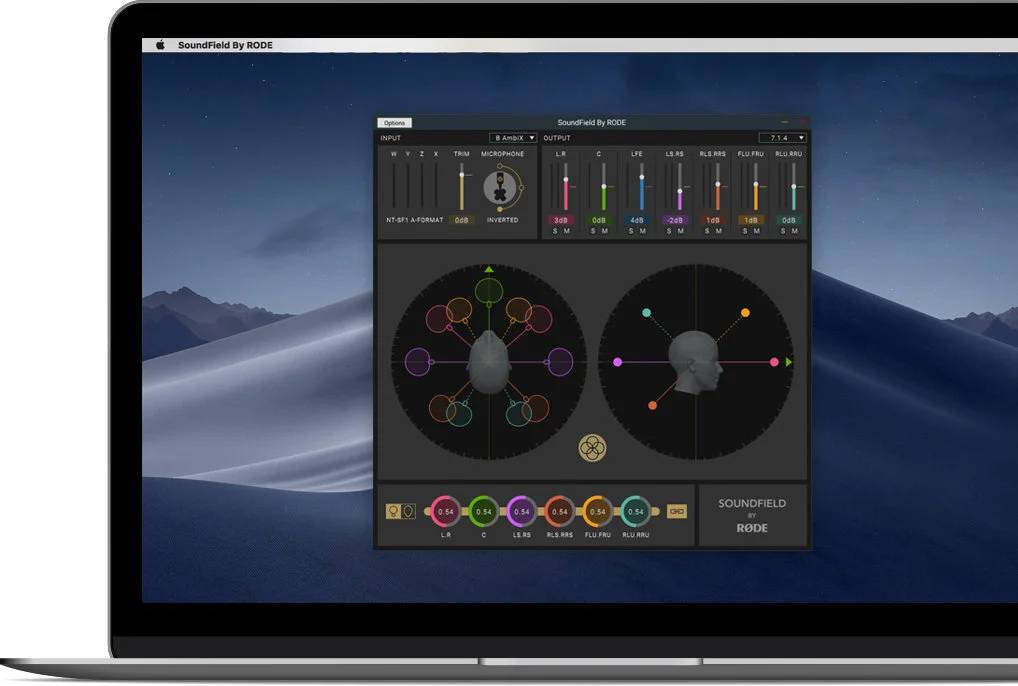Screen dimensions: 1018x686
Task: Click the purple LS.RS output fader handle
Action: coord(680,191)
